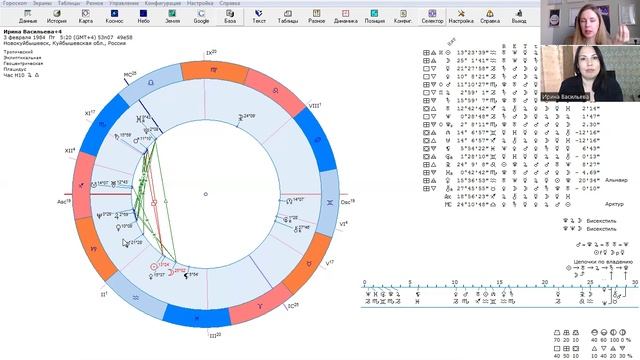Switch to the Космос view
This screenshot has width=640, height=360.
pyautogui.click(x=114, y=17)
